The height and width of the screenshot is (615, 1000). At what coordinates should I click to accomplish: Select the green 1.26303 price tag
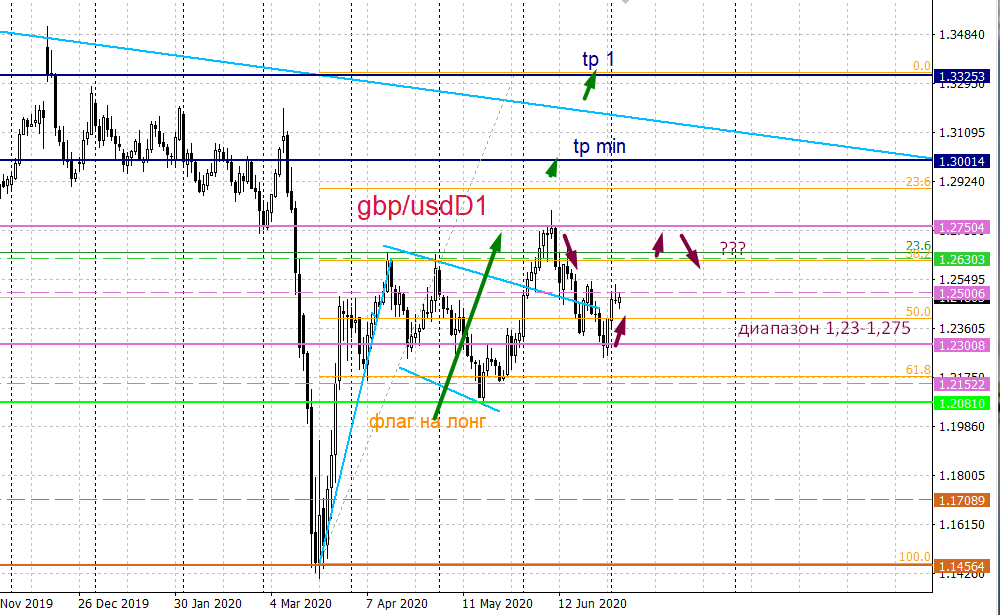[x=962, y=260]
